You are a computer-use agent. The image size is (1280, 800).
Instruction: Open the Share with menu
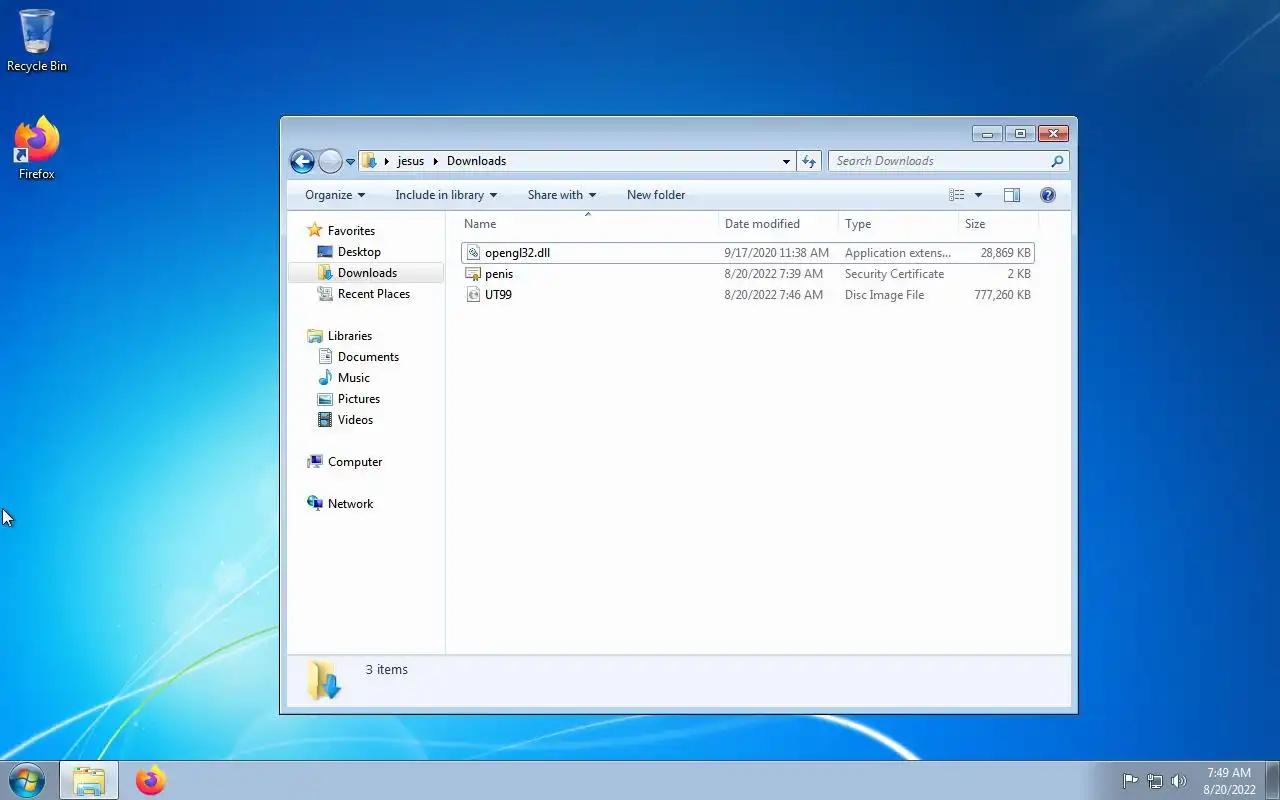pyautogui.click(x=562, y=195)
